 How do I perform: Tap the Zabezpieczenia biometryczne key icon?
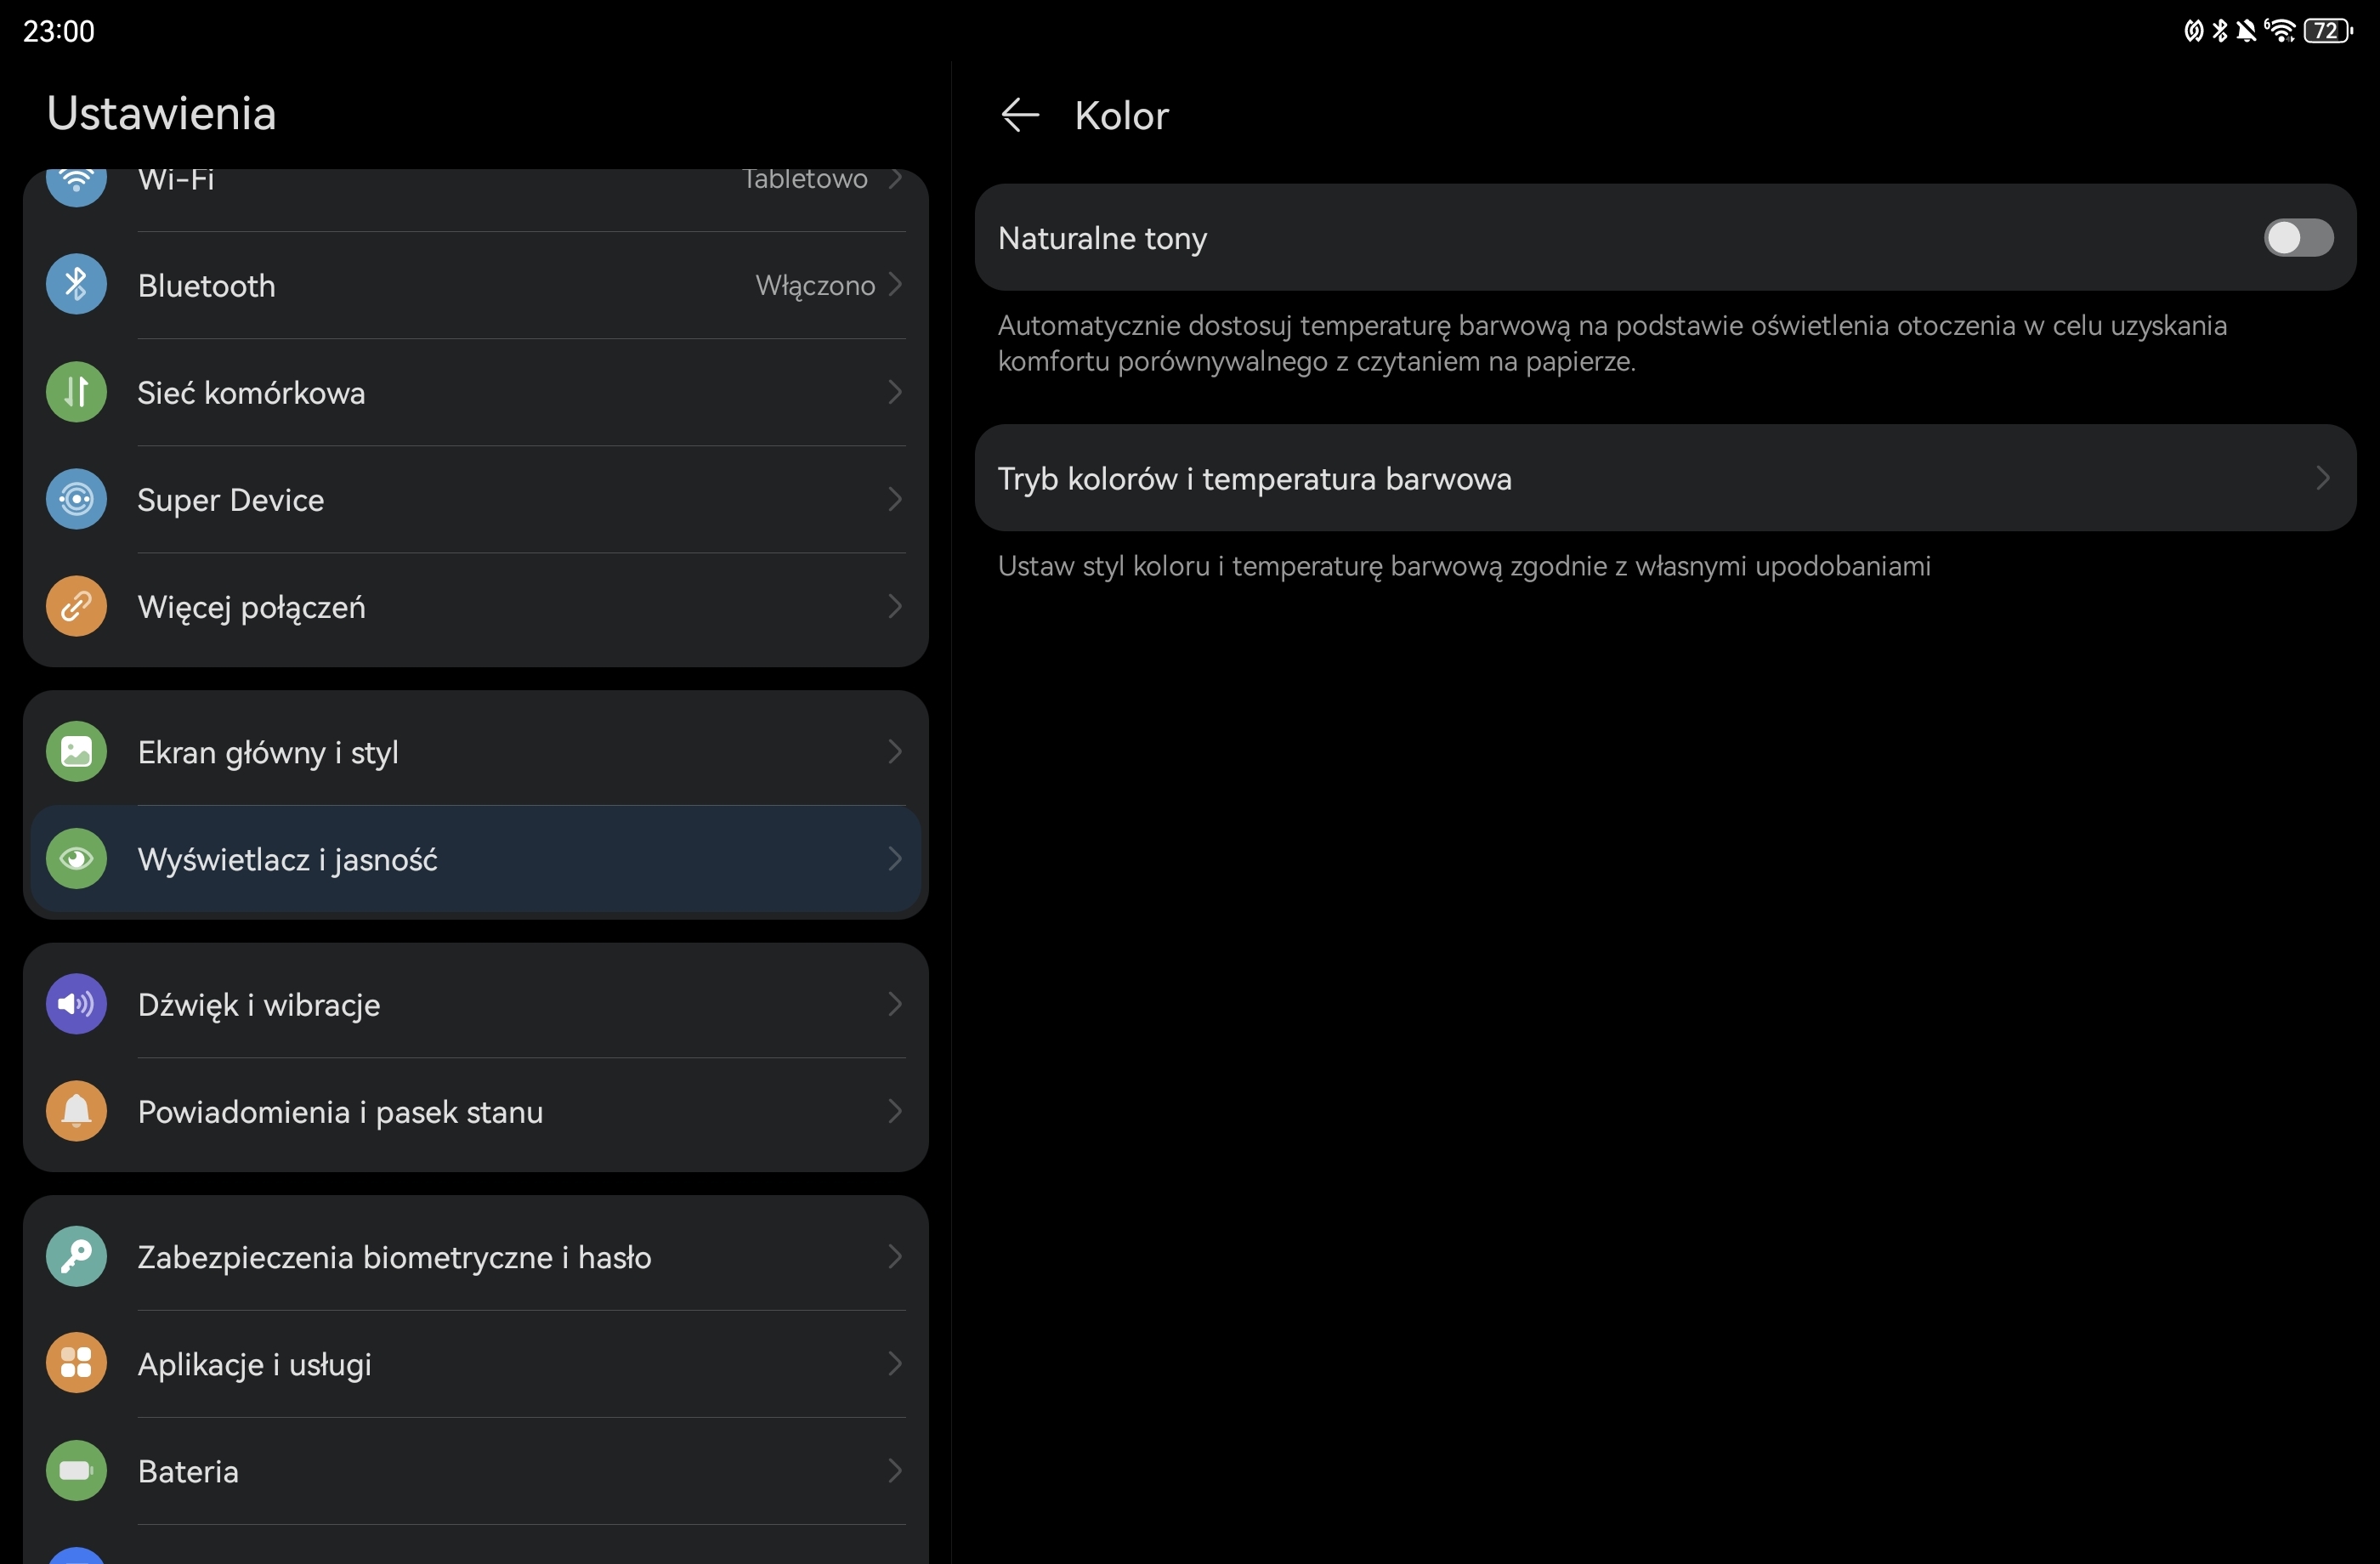[x=76, y=1256]
